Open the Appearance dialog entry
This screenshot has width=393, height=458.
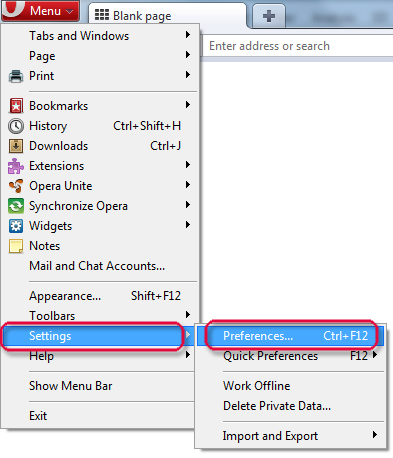(x=100, y=296)
